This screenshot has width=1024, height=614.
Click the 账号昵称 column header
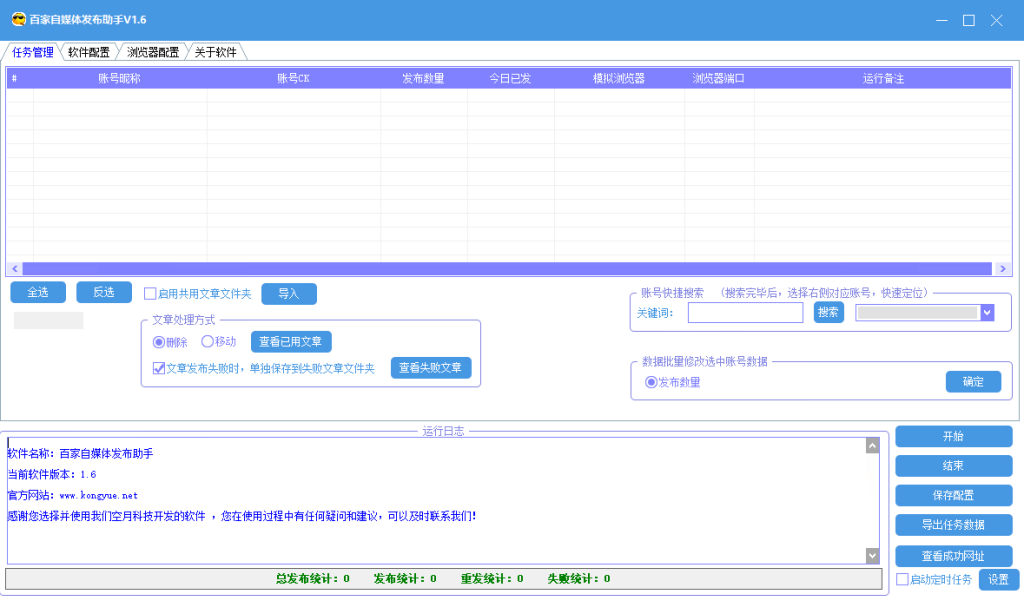point(120,78)
